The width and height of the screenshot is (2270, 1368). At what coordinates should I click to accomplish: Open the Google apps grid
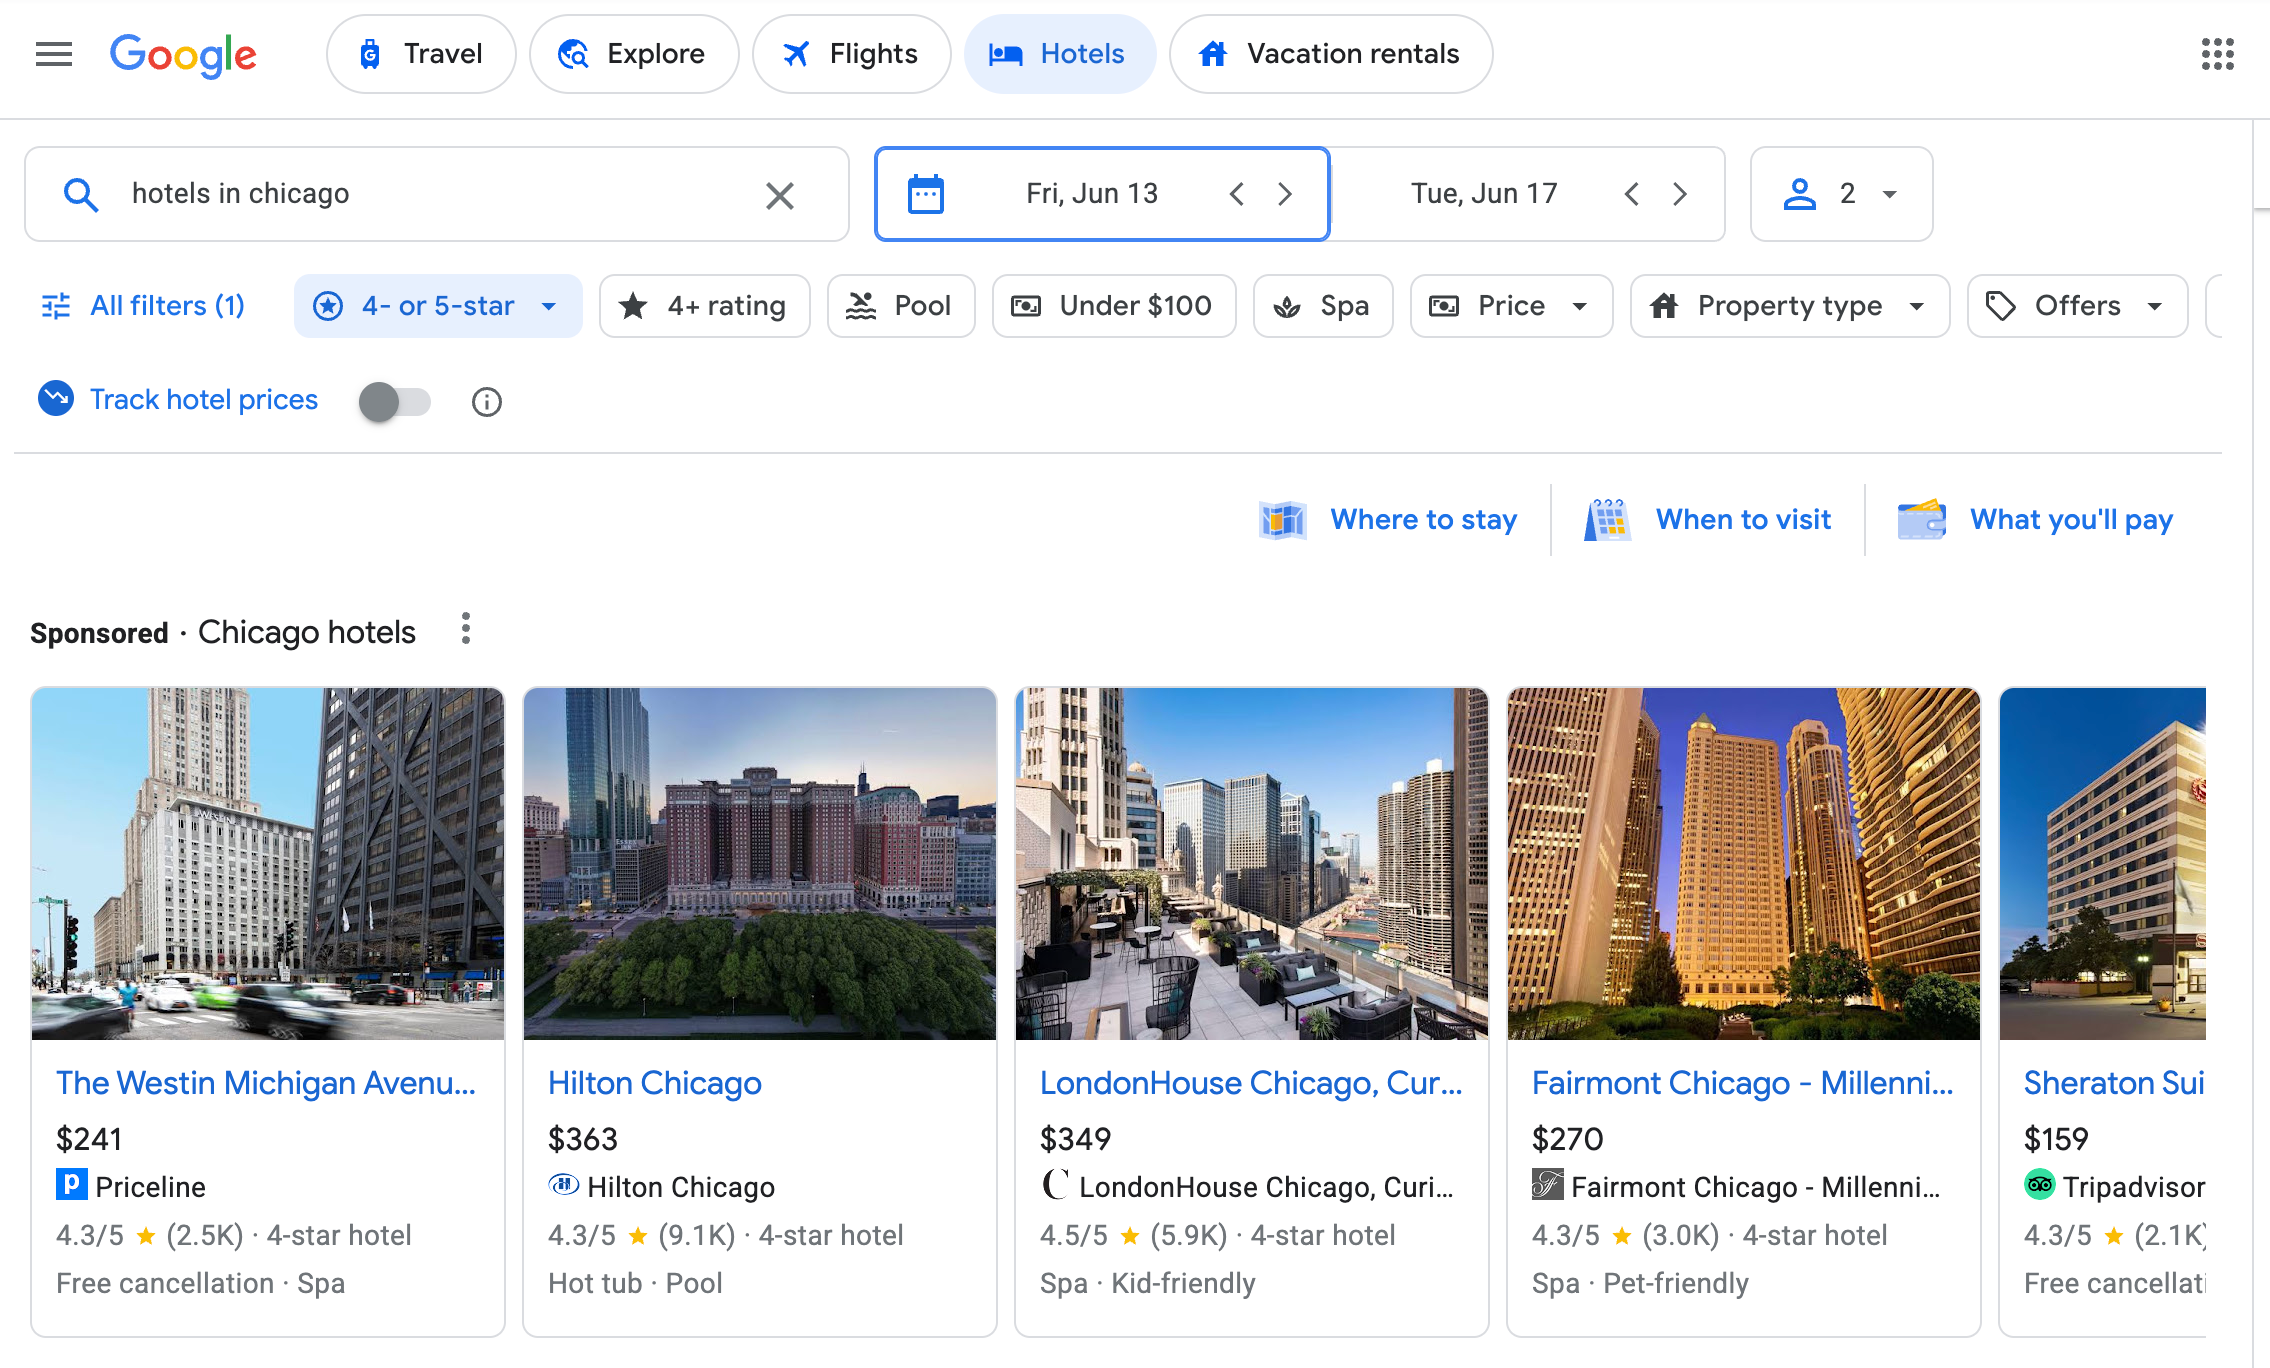2217,54
